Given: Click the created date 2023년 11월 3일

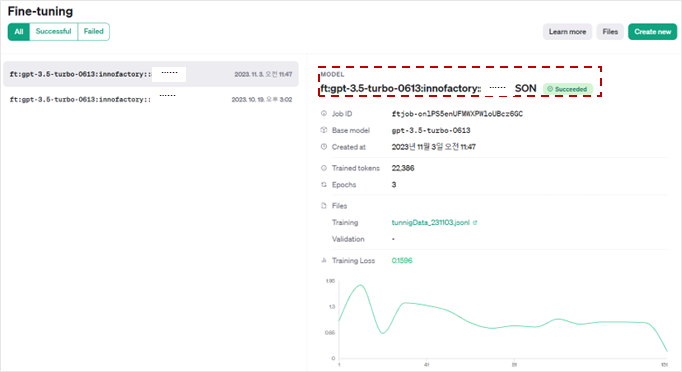Looking at the screenshot, I should [434, 147].
